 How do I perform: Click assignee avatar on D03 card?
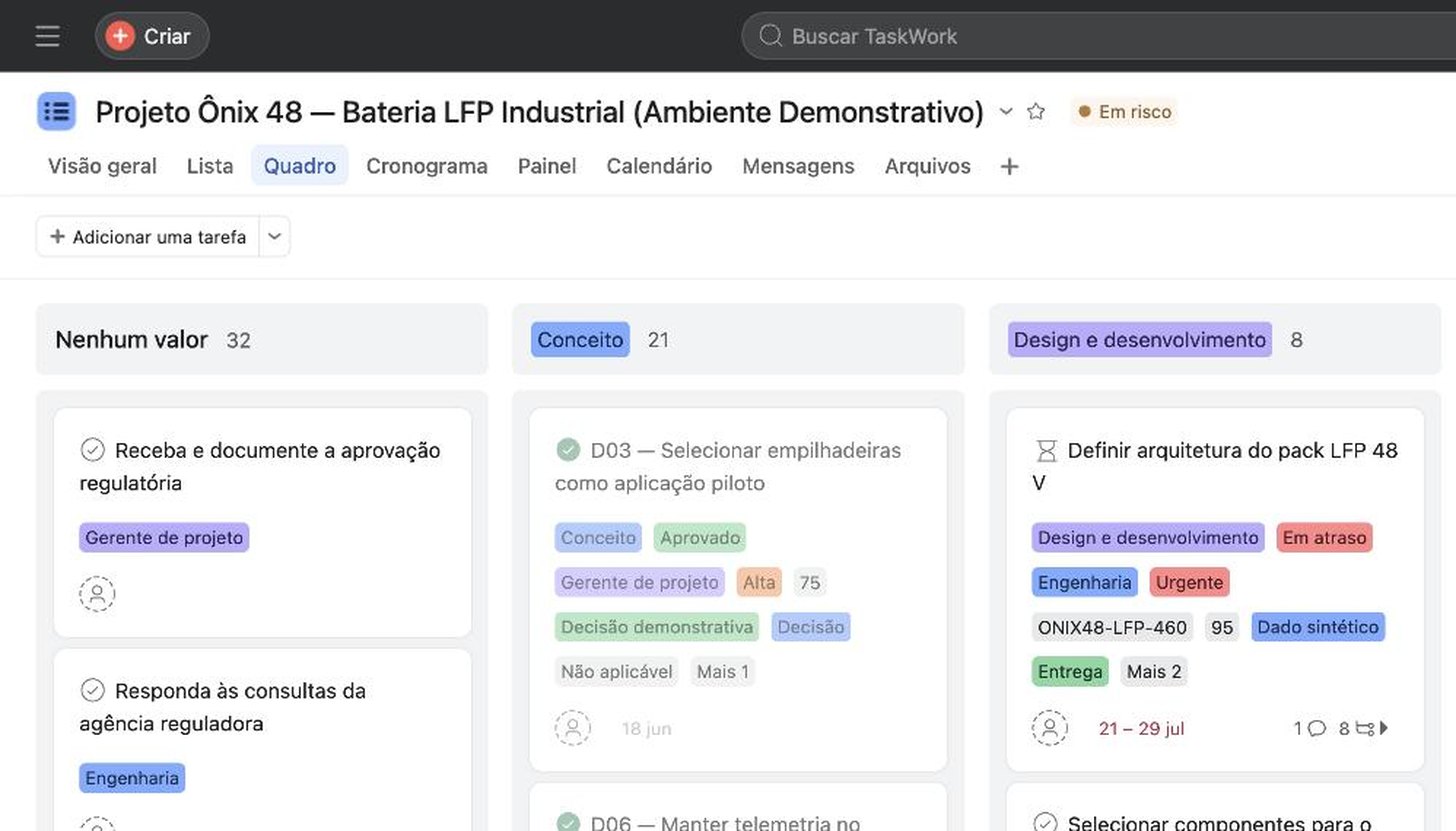click(573, 728)
